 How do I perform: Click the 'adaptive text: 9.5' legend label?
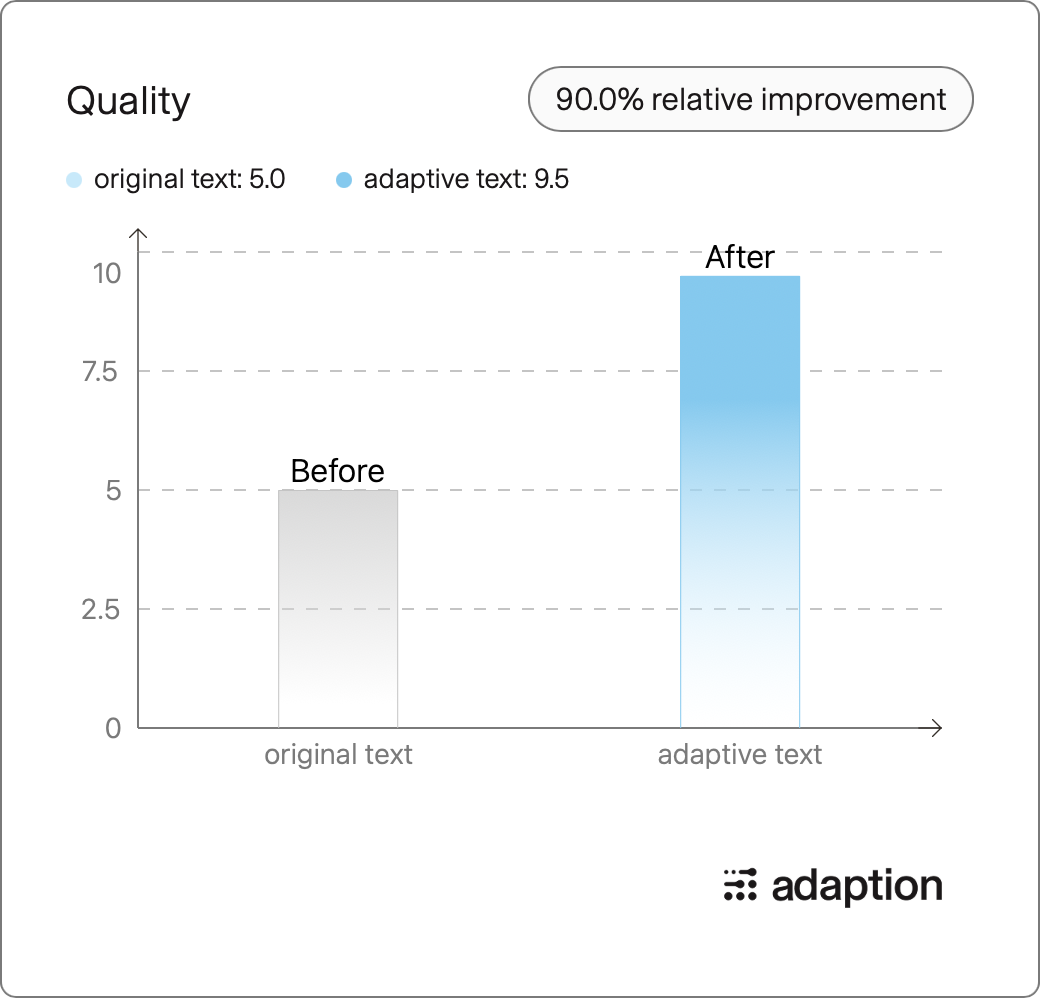(x=466, y=179)
